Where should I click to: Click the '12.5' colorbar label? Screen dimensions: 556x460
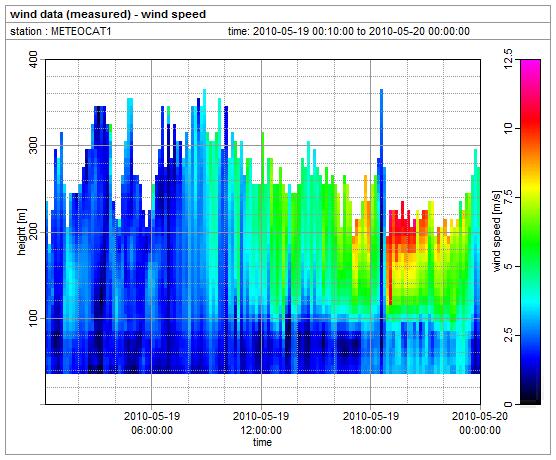508,60
